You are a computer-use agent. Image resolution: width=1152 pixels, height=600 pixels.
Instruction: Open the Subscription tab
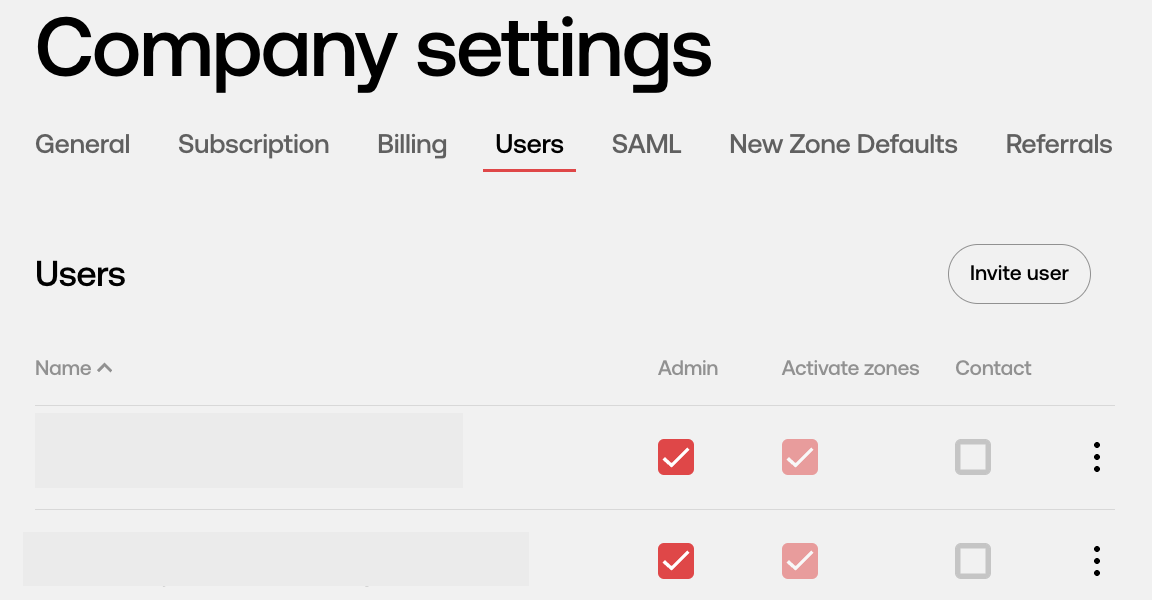point(253,144)
